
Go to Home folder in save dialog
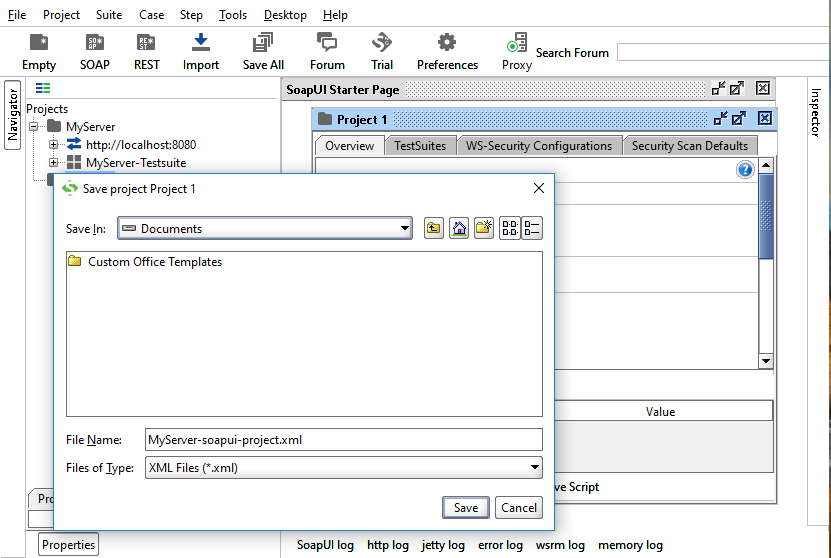[x=459, y=228]
